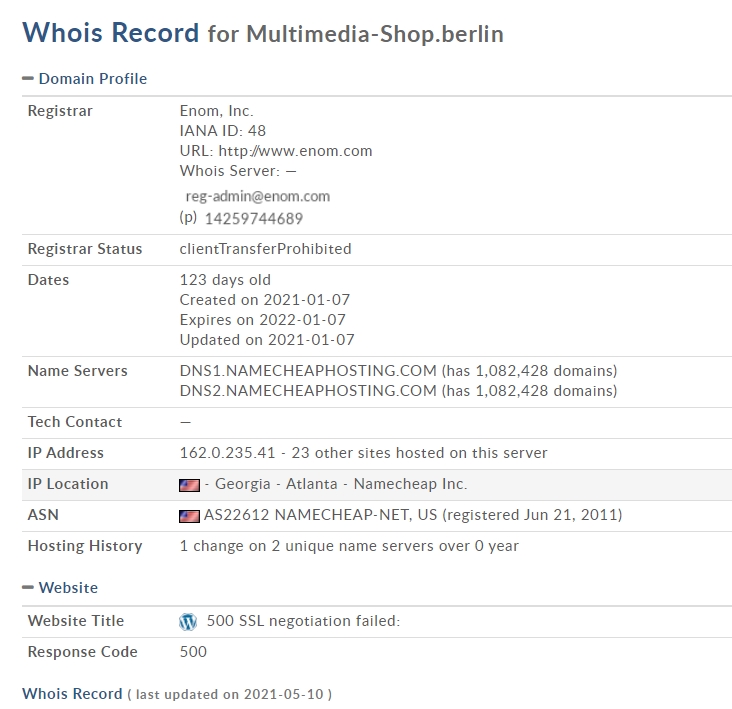Click the Hosting History row label
Image resolution: width=732 pixels, height=709 pixels.
[x=85, y=546]
